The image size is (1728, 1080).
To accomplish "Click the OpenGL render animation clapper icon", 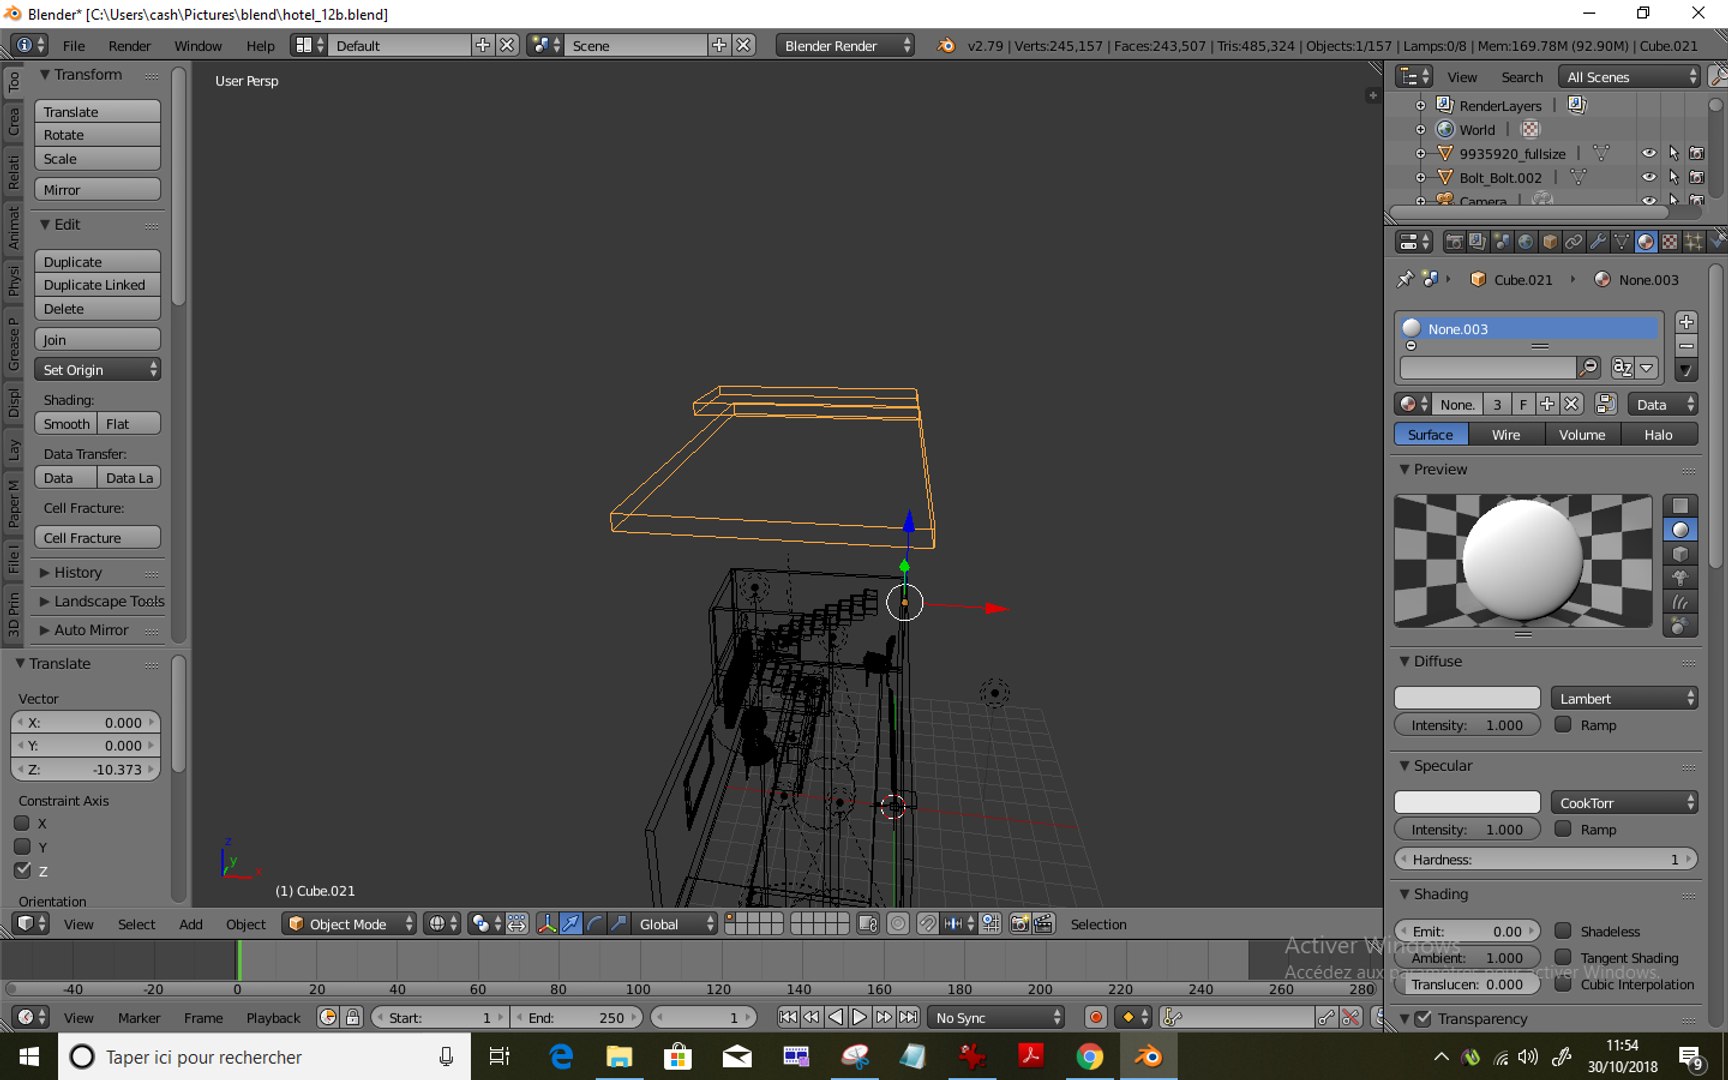I will (x=1044, y=924).
